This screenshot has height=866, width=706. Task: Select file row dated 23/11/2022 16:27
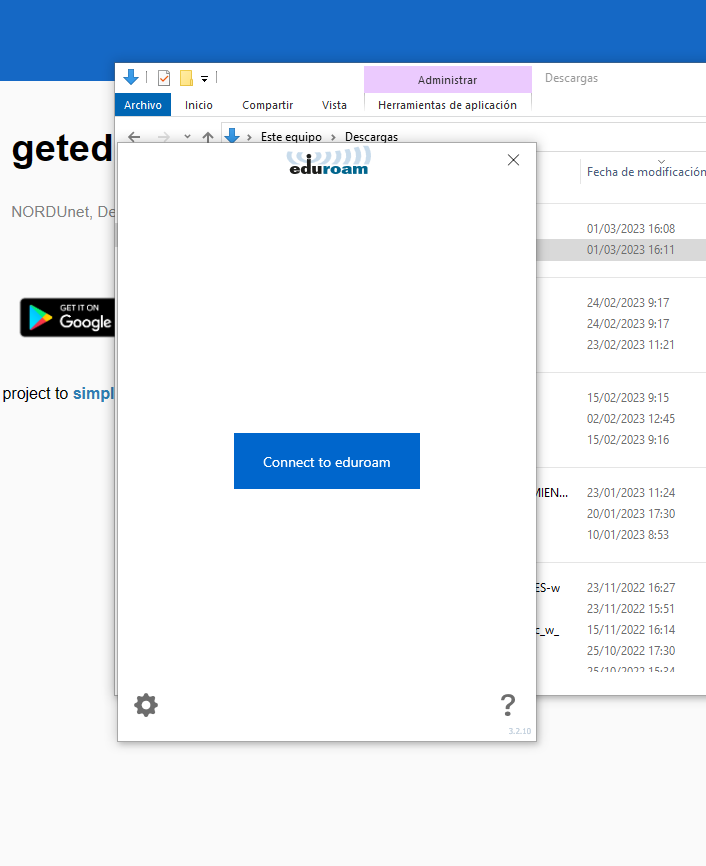pos(621,588)
